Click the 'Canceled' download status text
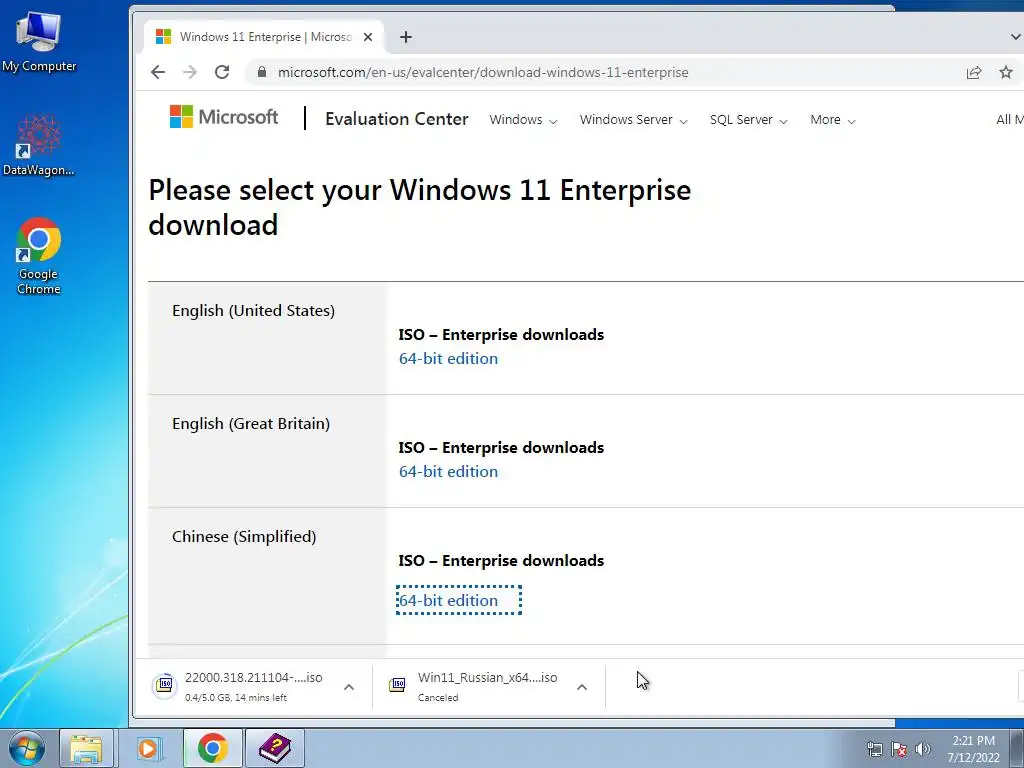The width and height of the screenshot is (1024, 768). click(x=438, y=697)
